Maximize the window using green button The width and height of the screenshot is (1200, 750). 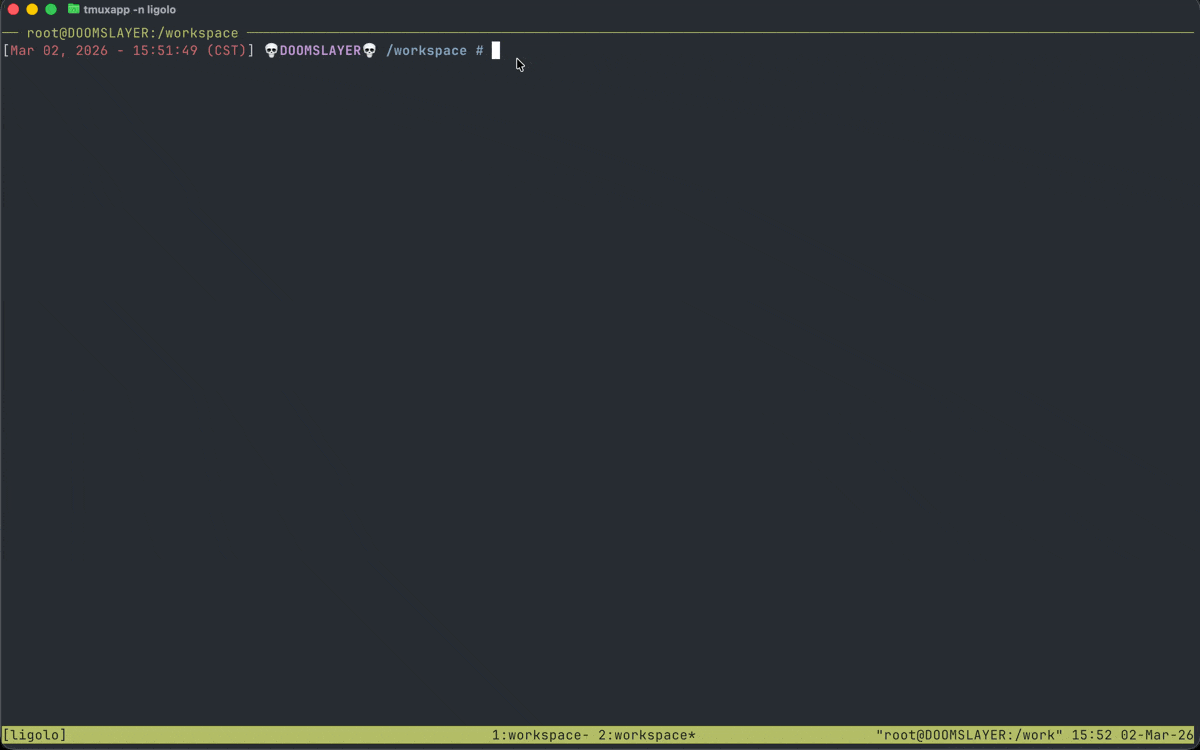pyautogui.click(x=51, y=9)
